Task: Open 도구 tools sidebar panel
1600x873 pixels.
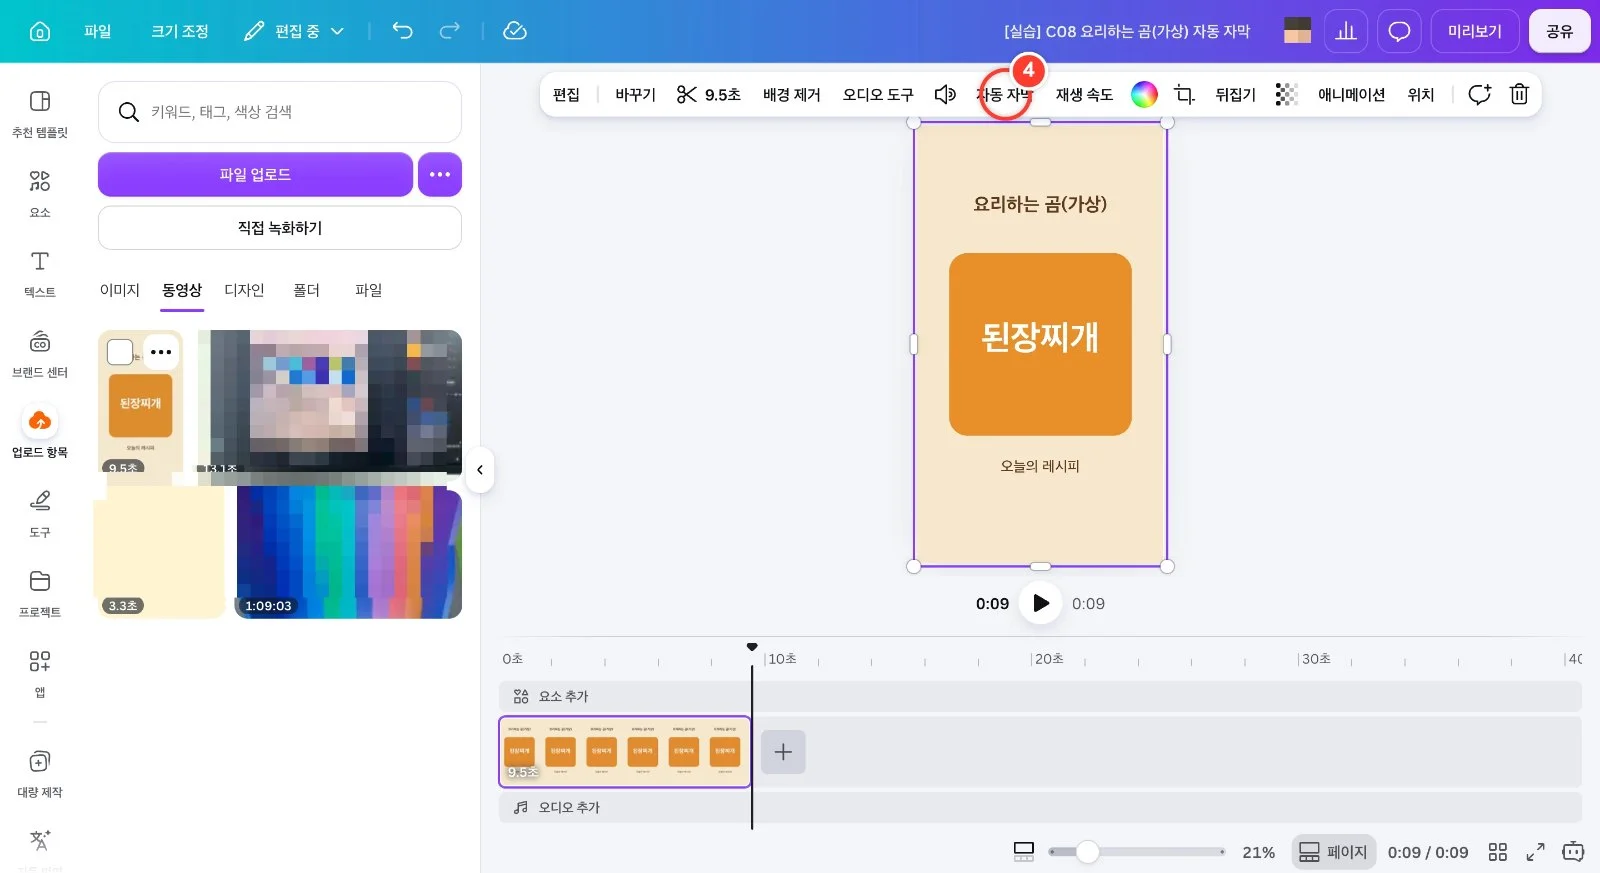Action: pyautogui.click(x=40, y=514)
